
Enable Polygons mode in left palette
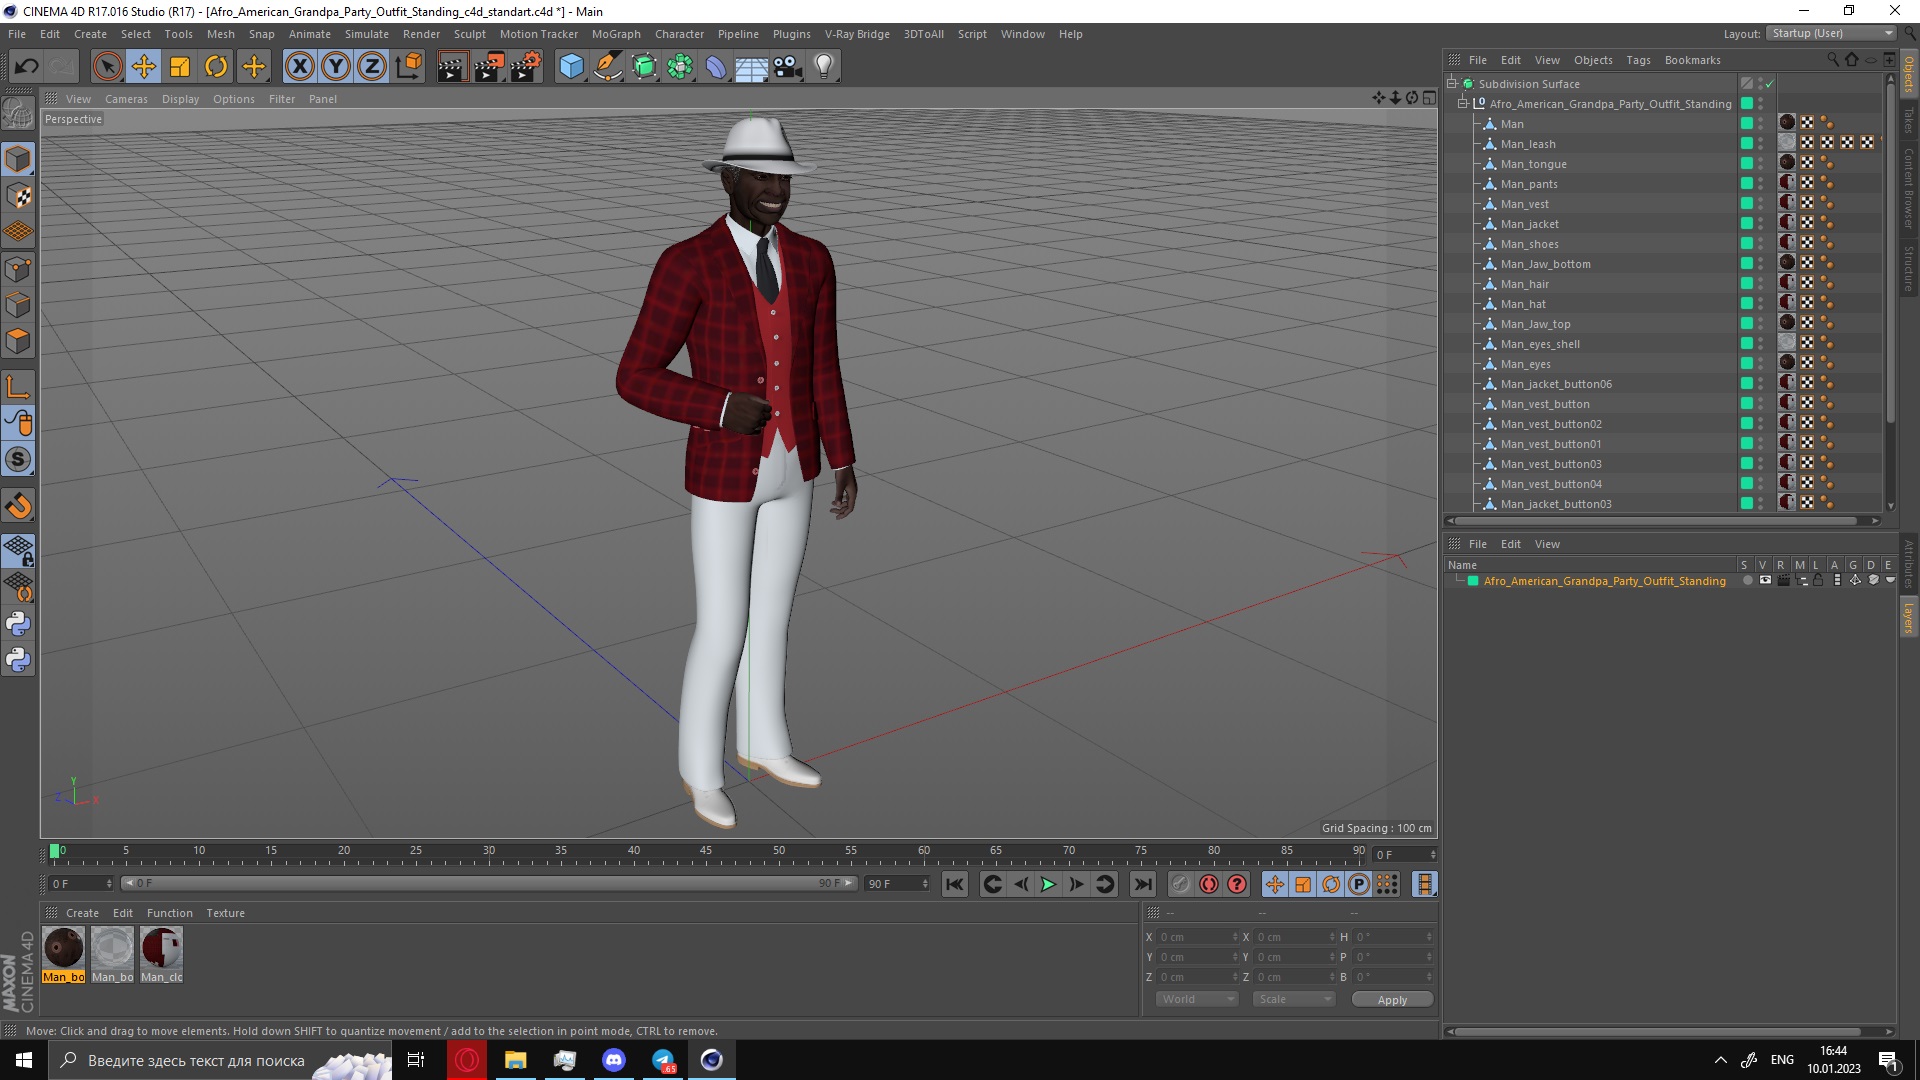(x=18, y=341)
